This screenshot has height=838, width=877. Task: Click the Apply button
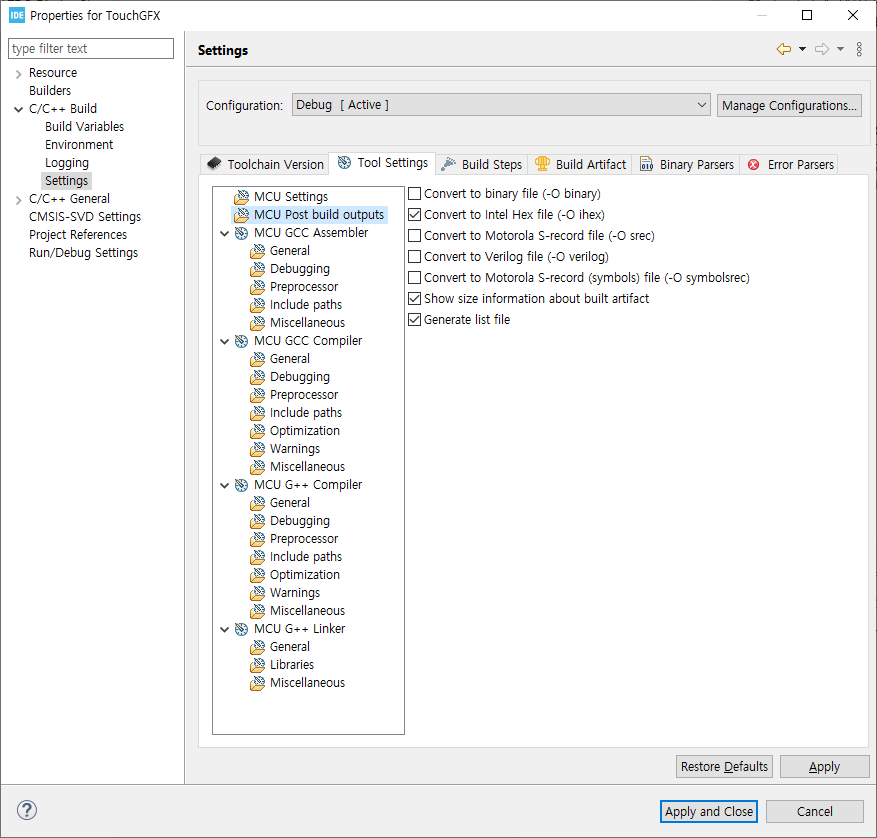[x=824, y=766]
